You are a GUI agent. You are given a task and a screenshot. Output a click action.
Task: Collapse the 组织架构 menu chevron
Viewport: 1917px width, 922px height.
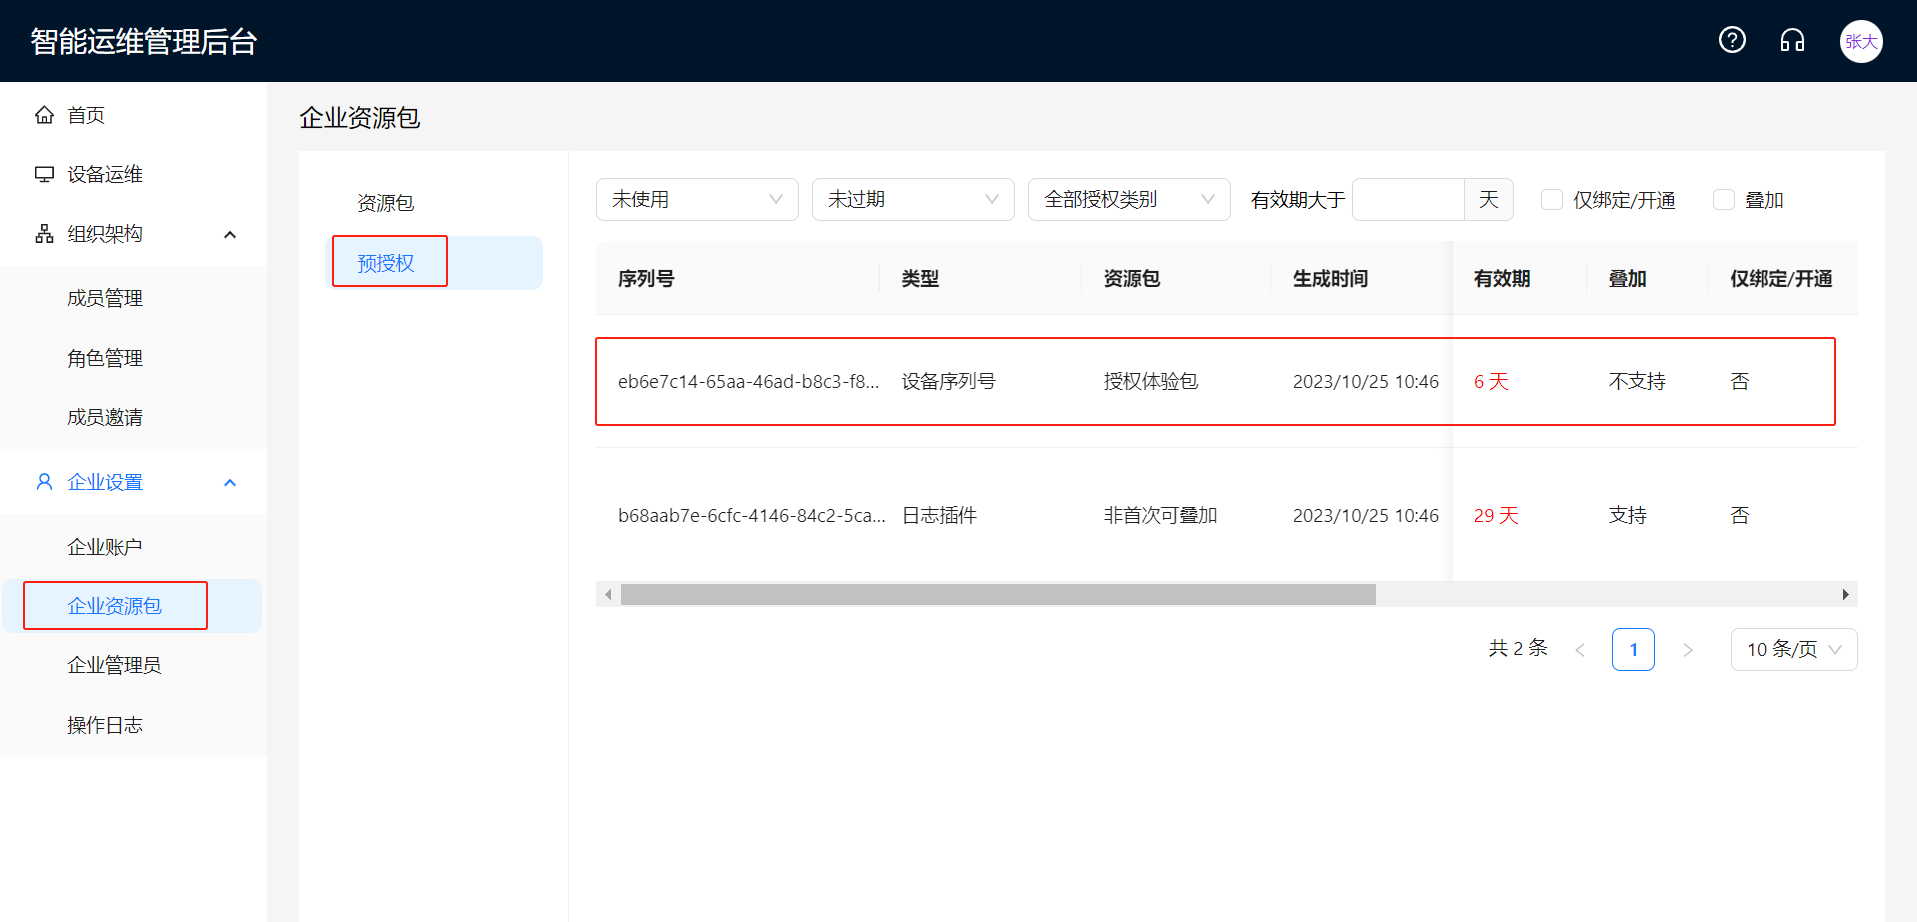click(230, 234)
